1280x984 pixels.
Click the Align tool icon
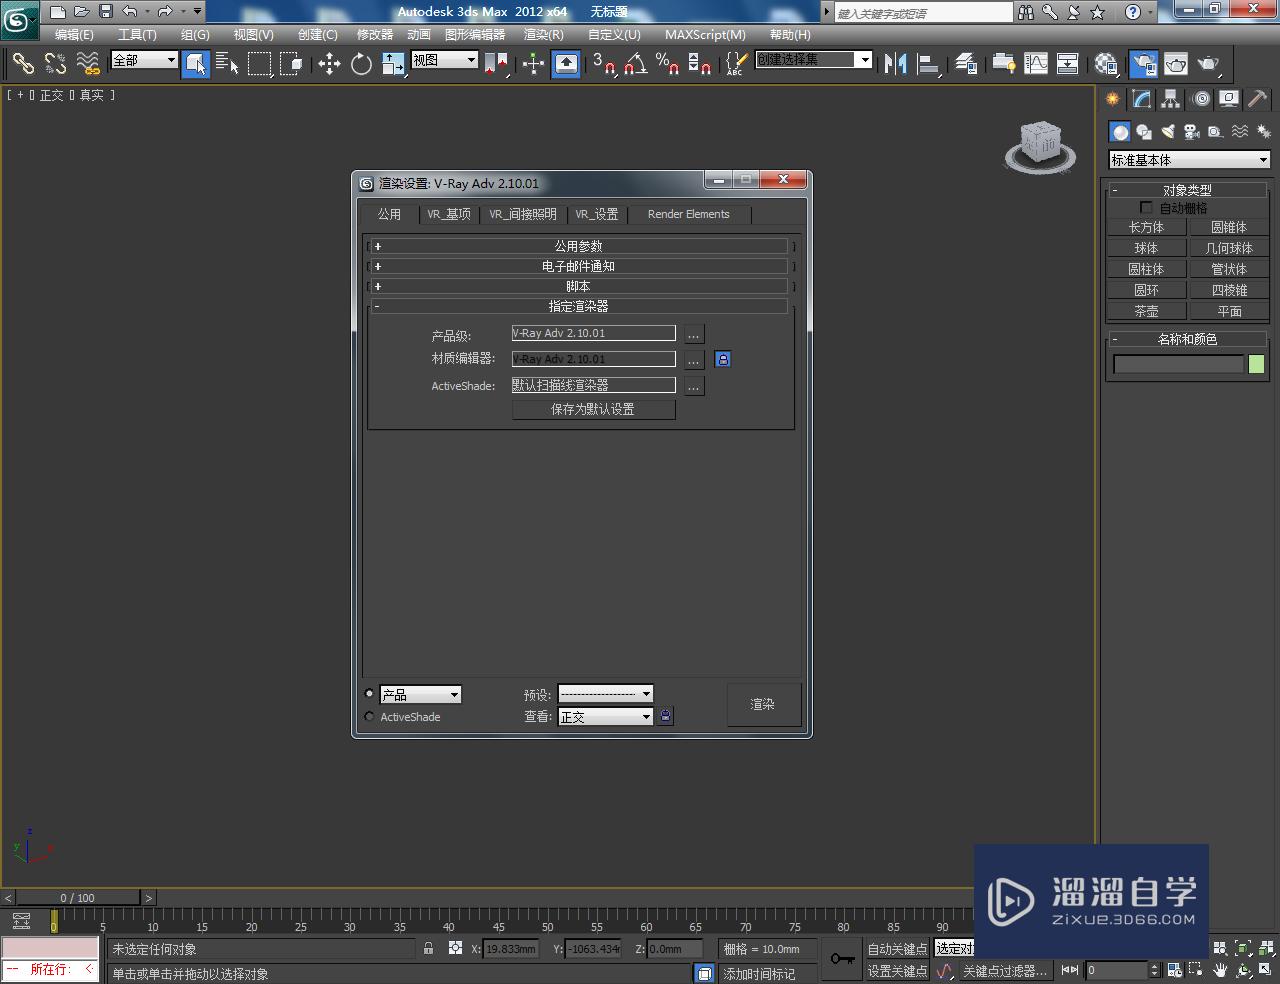(x=928, y=64)
